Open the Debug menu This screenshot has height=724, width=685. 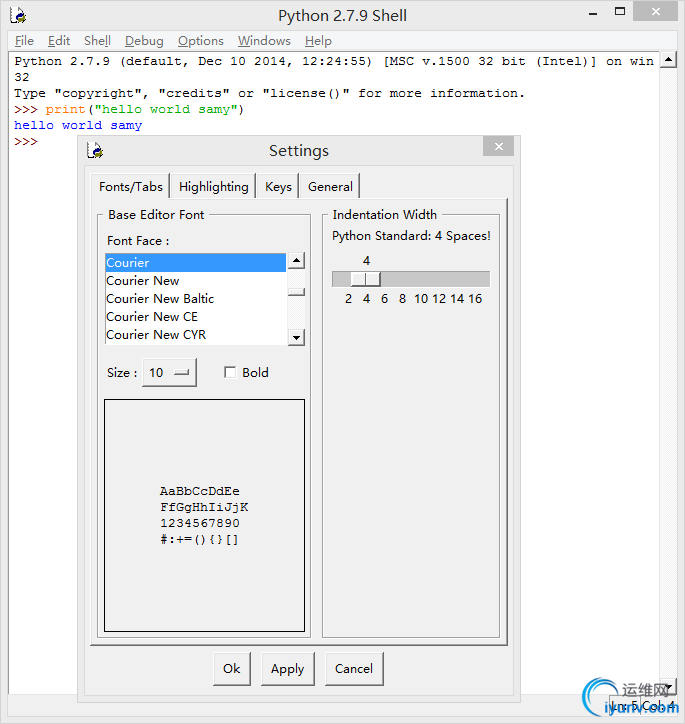144,41
